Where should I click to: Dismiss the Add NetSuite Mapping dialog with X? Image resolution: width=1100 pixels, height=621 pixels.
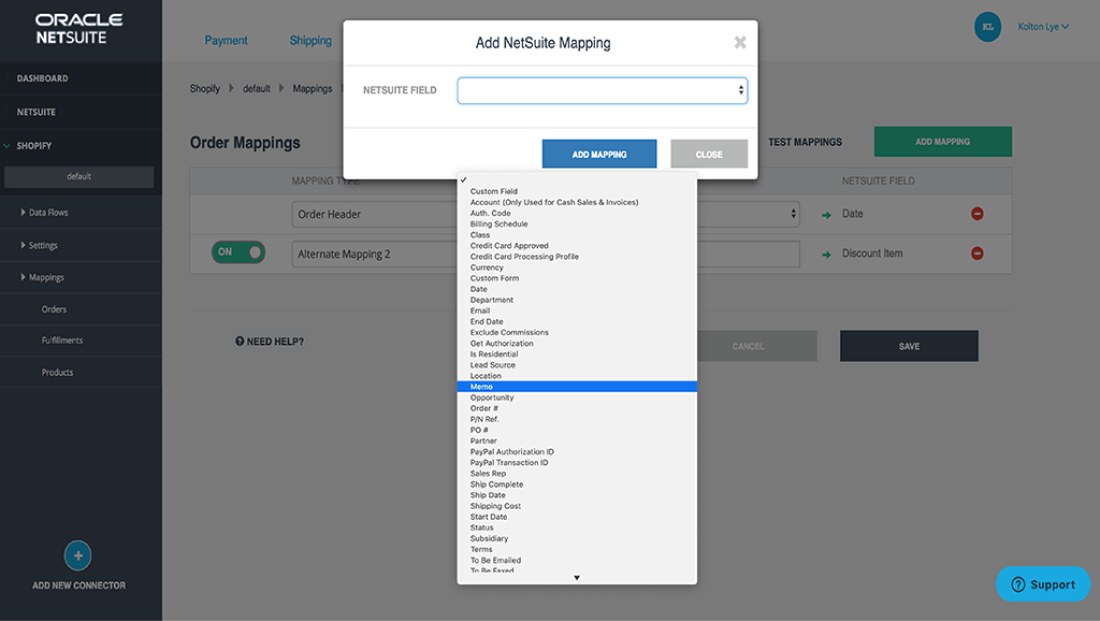739,42
